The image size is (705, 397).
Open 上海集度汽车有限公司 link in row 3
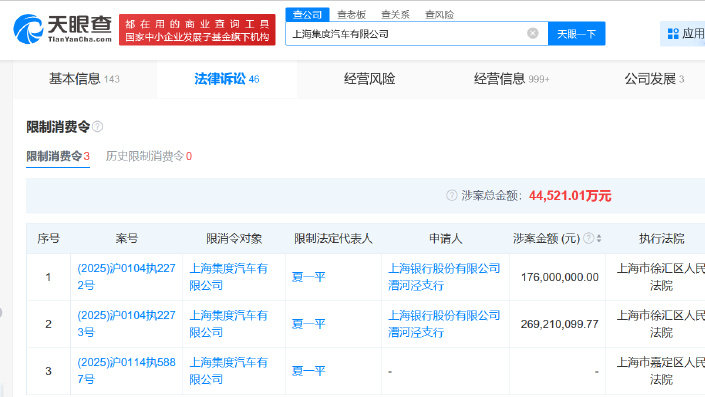[228, 371]
